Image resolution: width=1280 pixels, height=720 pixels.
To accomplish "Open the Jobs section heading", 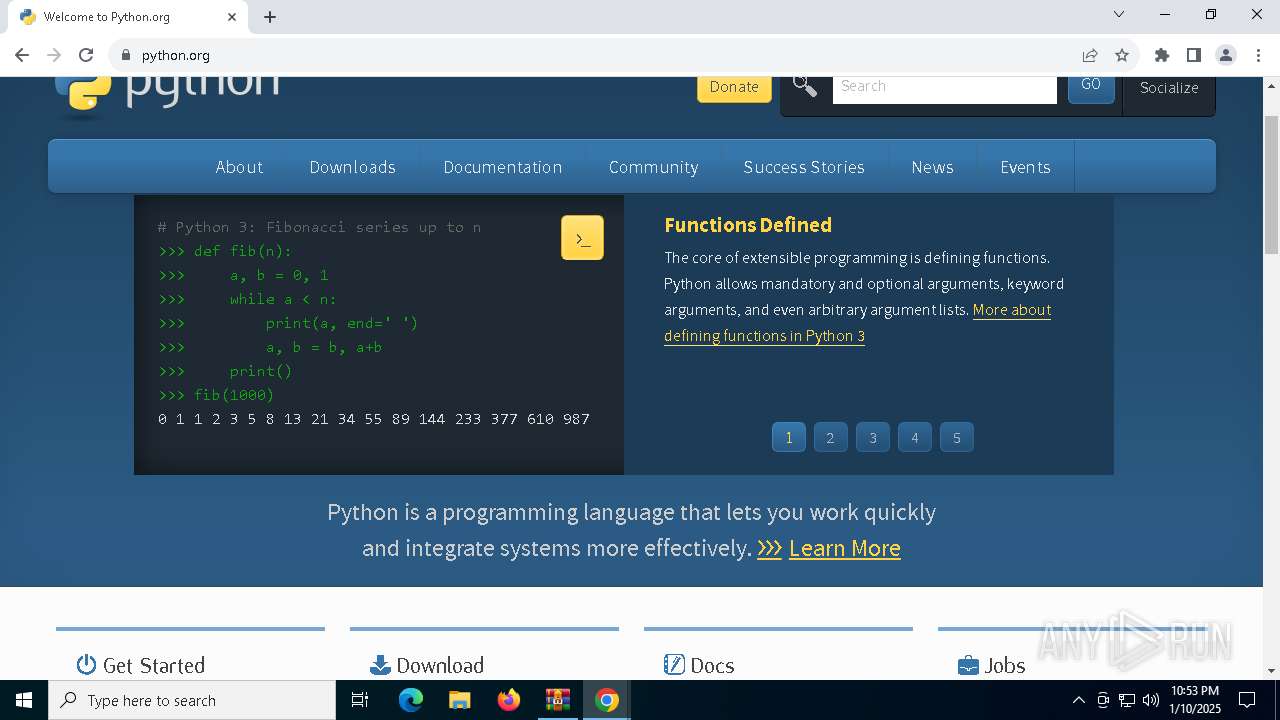I will [1005, 665].
